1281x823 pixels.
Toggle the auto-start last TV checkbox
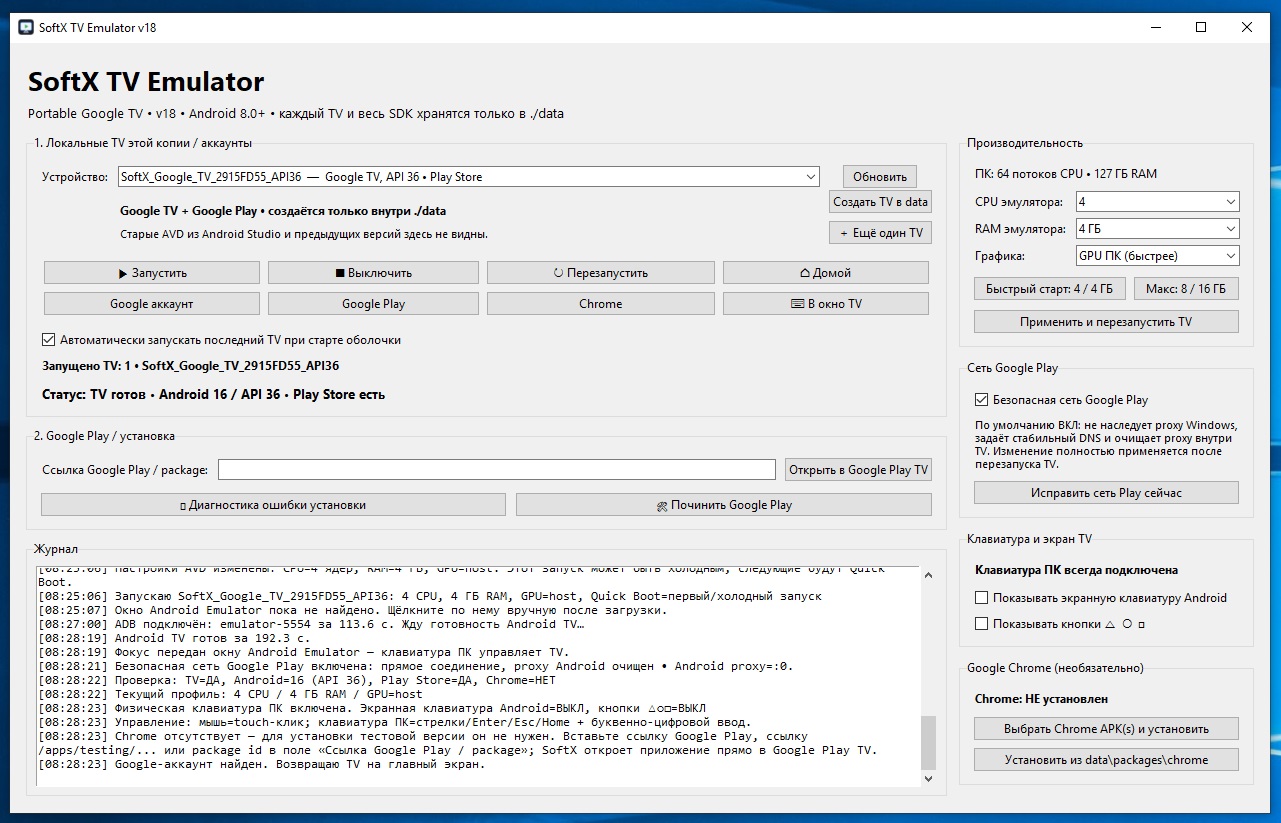pyautogui.click(x=49, y=340)
